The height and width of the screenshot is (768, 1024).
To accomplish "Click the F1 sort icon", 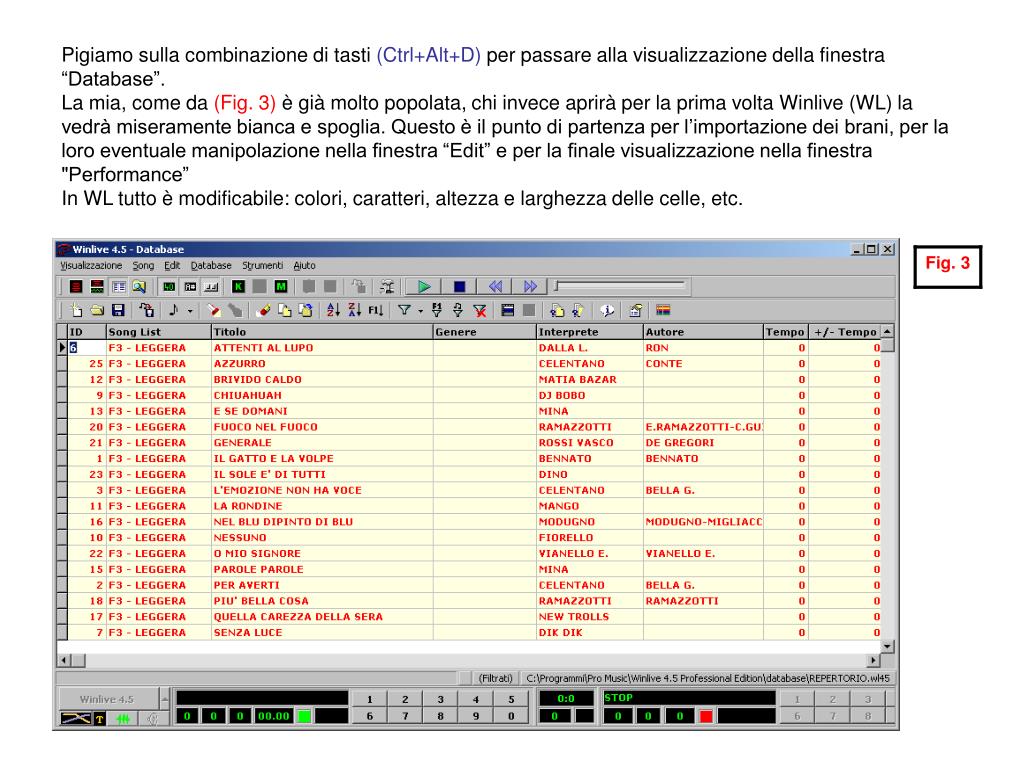I will click(x=376, y=311).
